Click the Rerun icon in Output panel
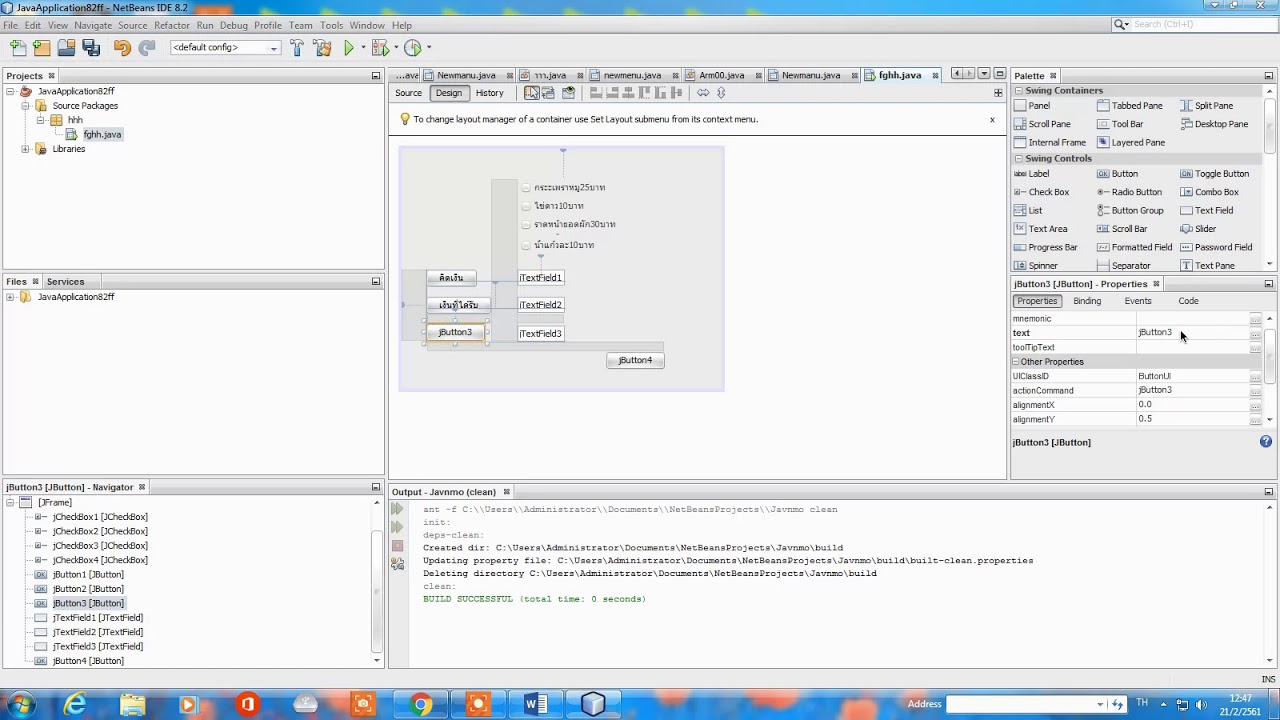The height and width of the screenshot is (720, 1280). 397,509
